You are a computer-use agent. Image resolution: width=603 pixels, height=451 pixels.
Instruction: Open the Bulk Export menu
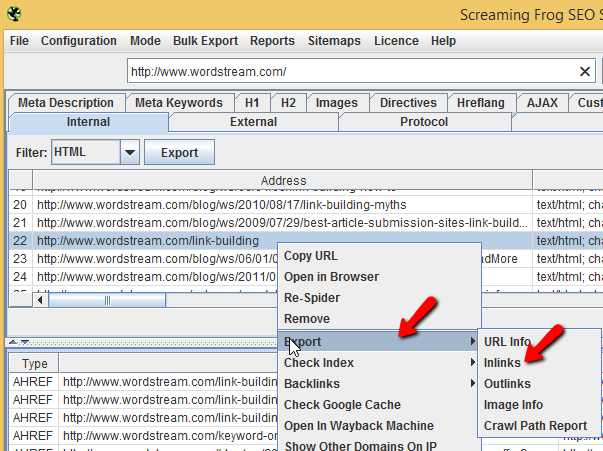(205, 41)
